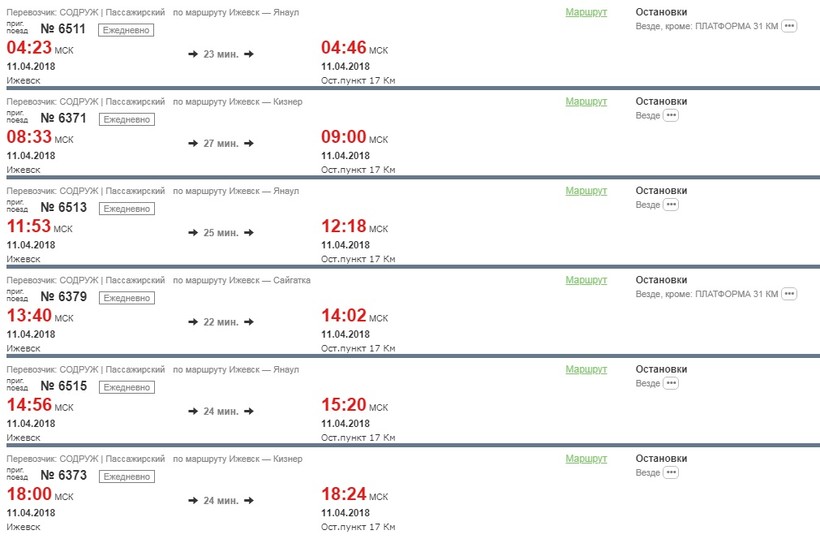The height and width of the screenshot is (539, 820).
Task: Expand the stops ellipsis for train 6379
Action: [789, 294]
